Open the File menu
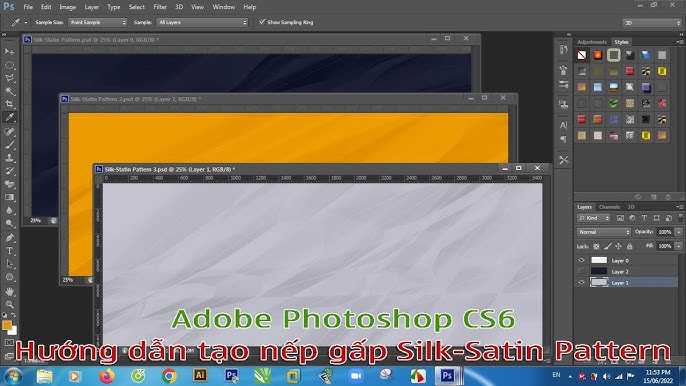 pyautogui.click(x=28, y=7)
